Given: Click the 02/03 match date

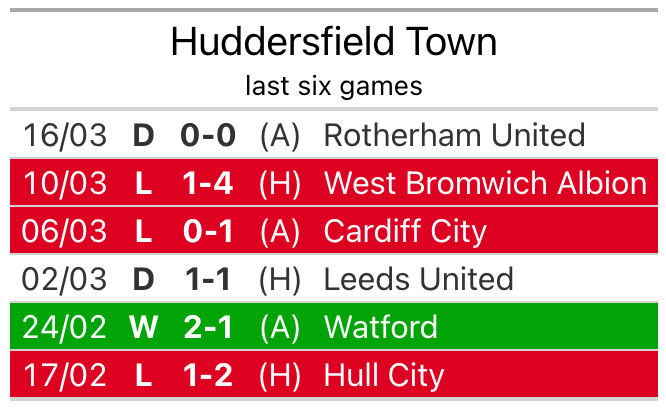Looking at the screenshot, I should tap(65, 279).
